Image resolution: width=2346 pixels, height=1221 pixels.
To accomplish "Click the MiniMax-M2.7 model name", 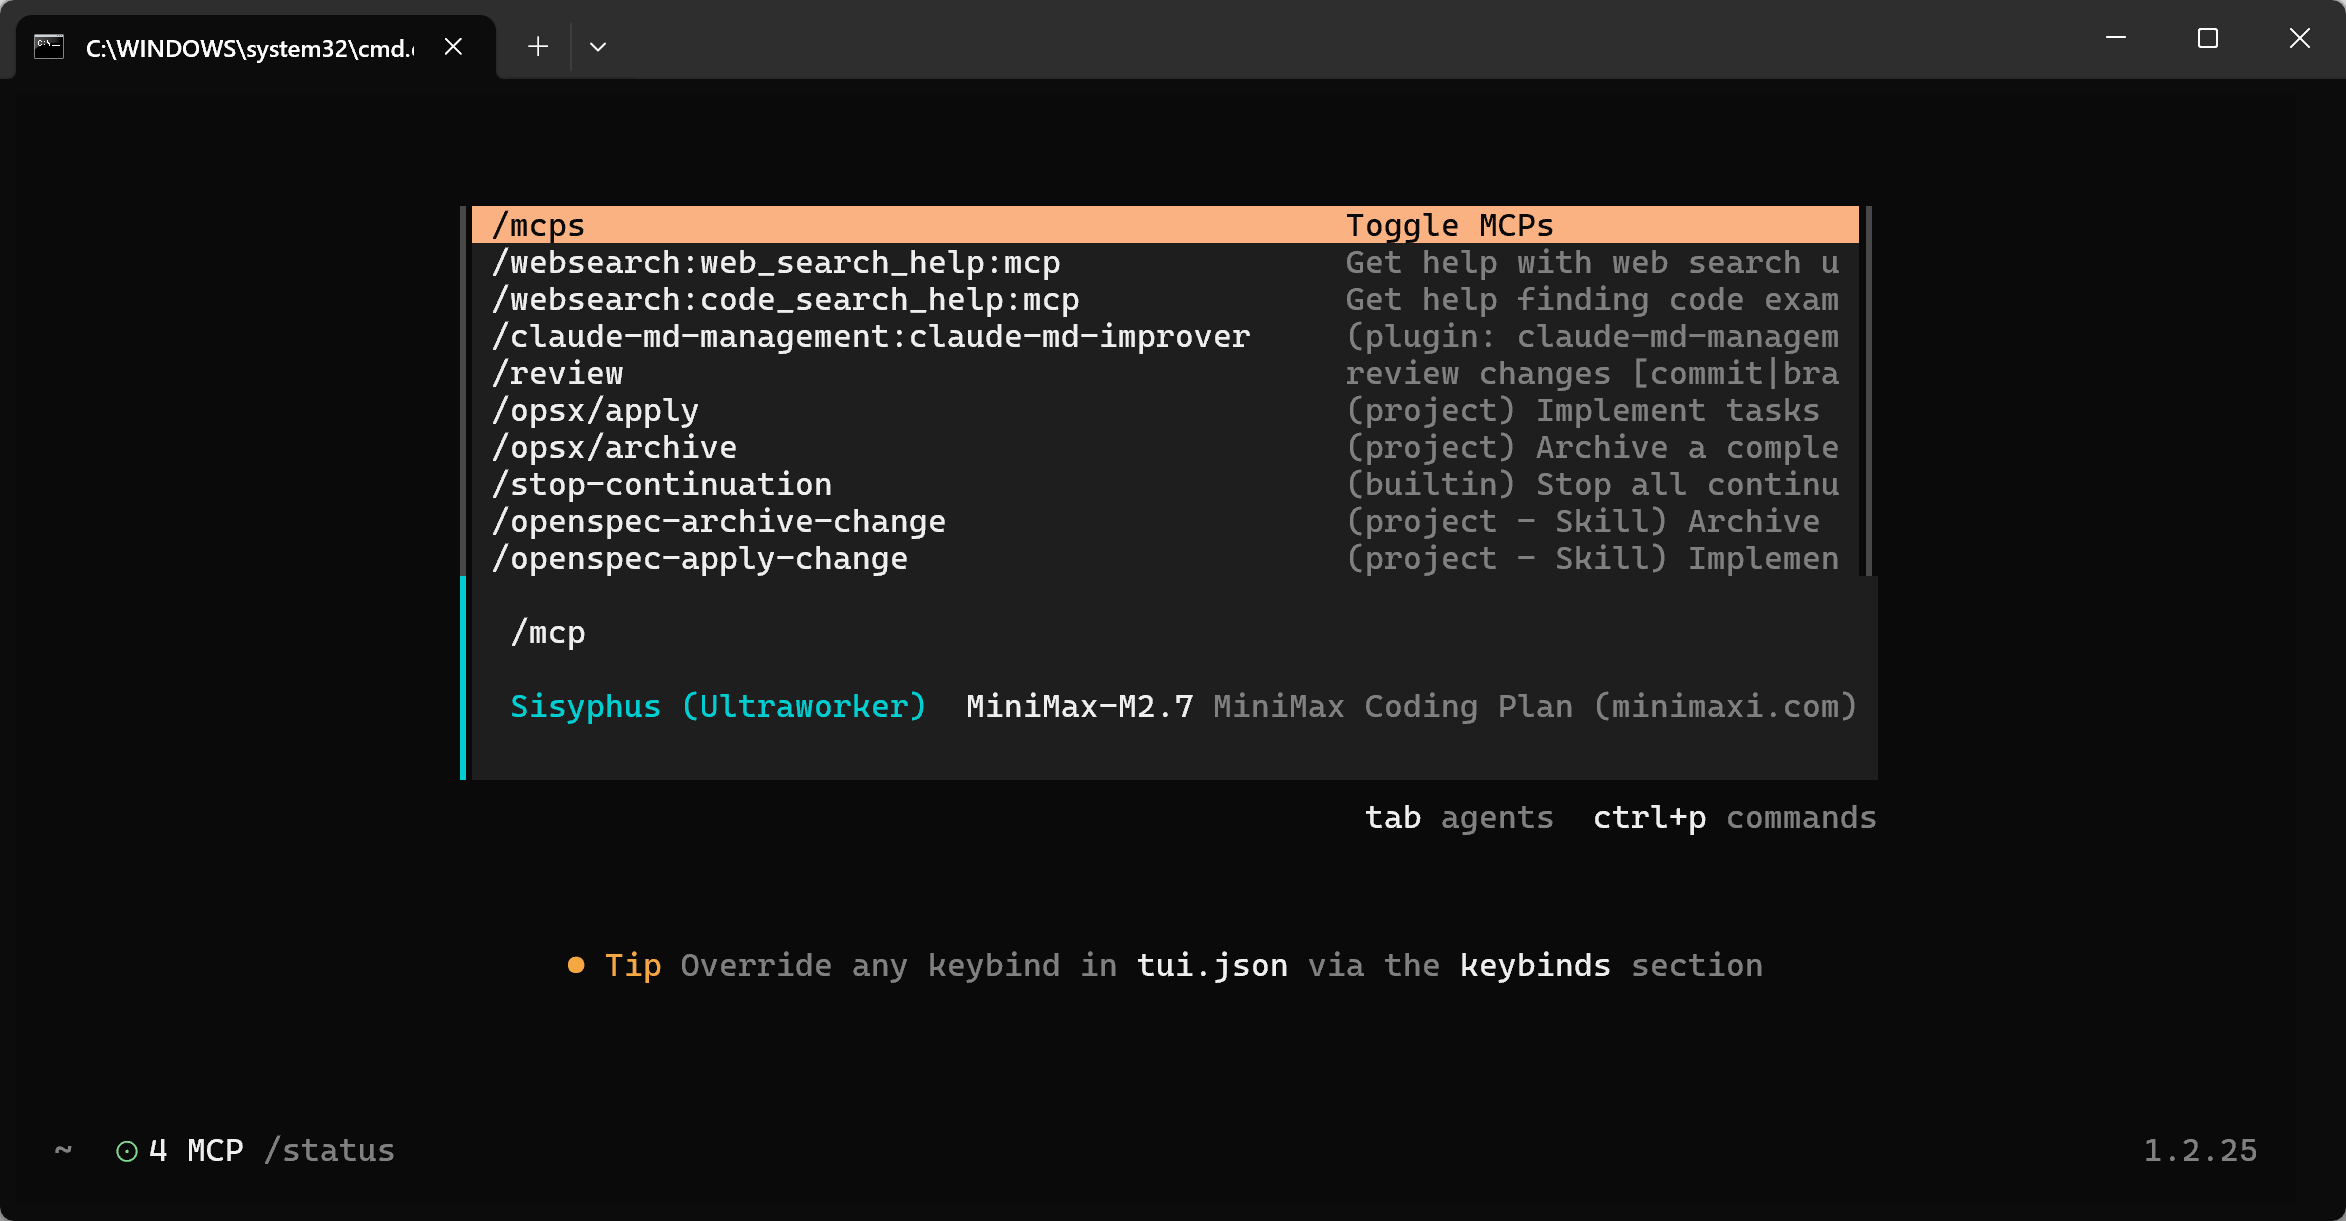I will [1080, 706].
